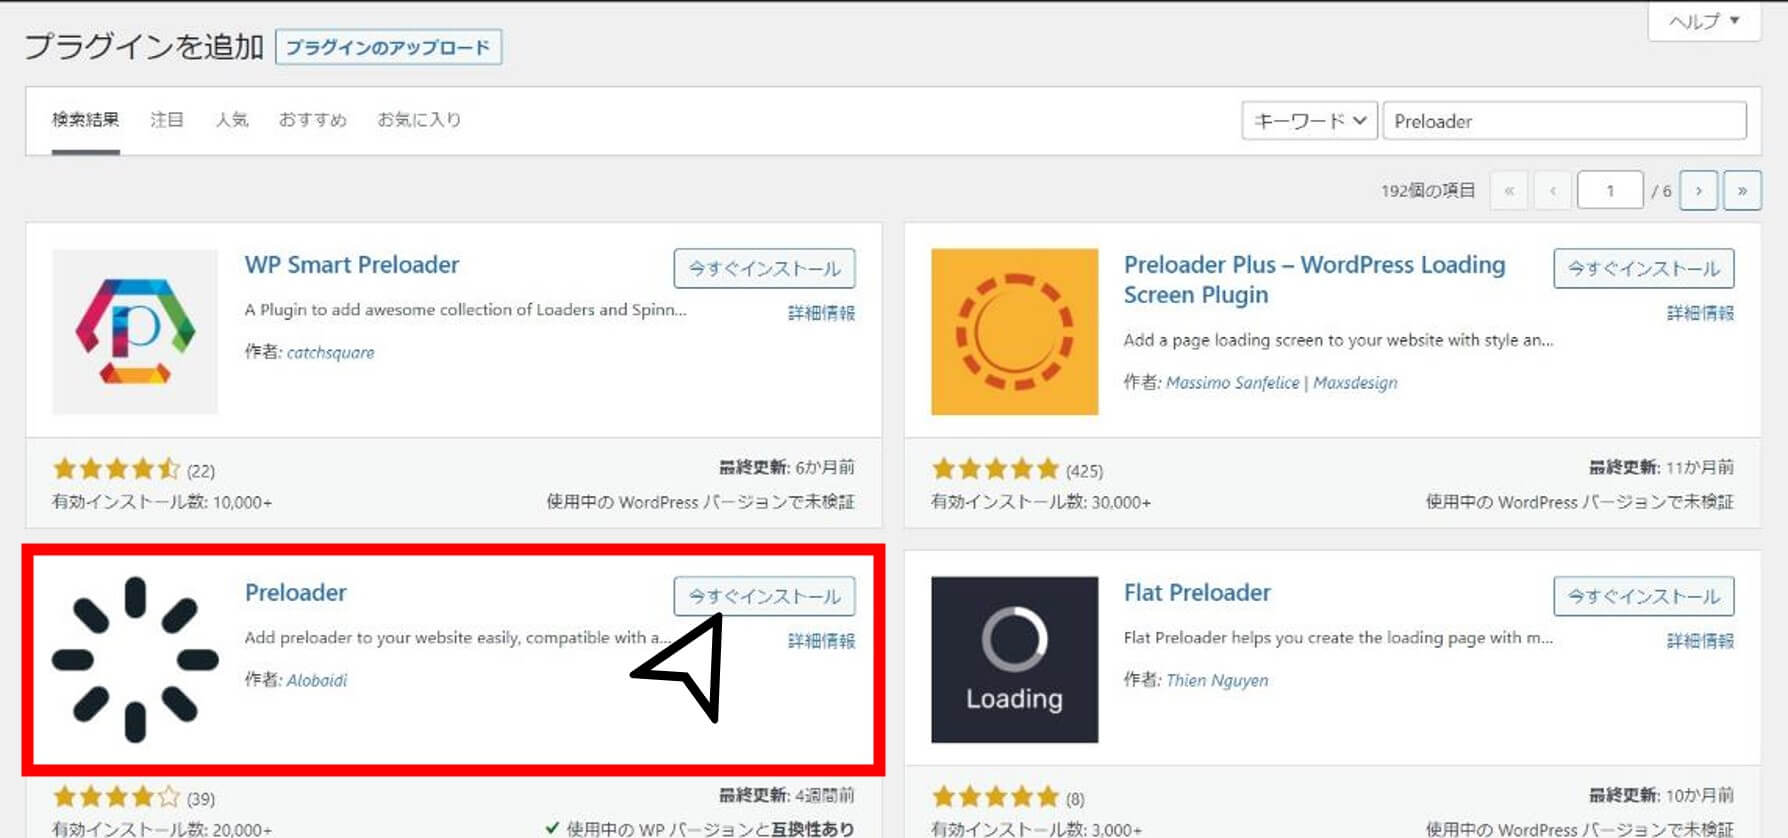Click 最終更新: 10か月前 text
This screenshot has height=838, width=1788.
coord(1661,795)
